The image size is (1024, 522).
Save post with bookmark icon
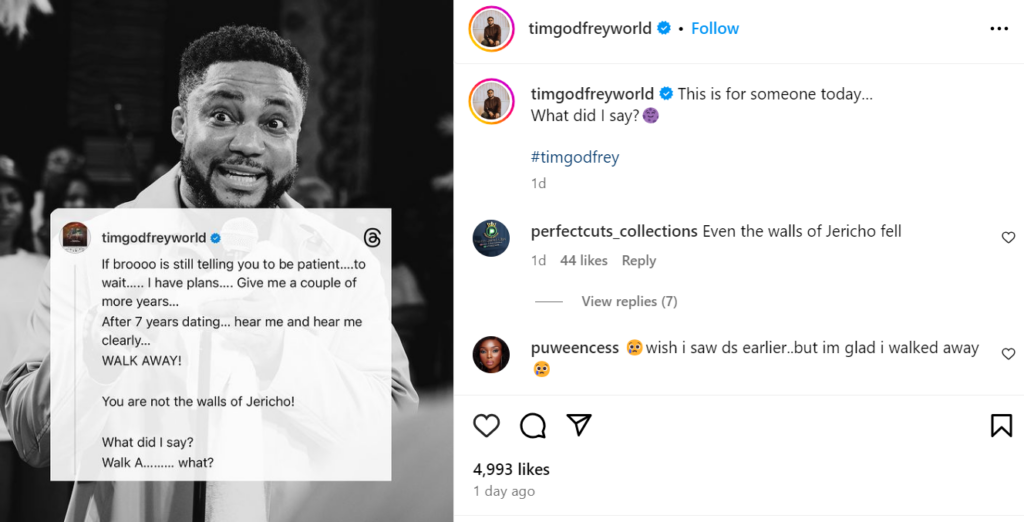pos(1001,426)
